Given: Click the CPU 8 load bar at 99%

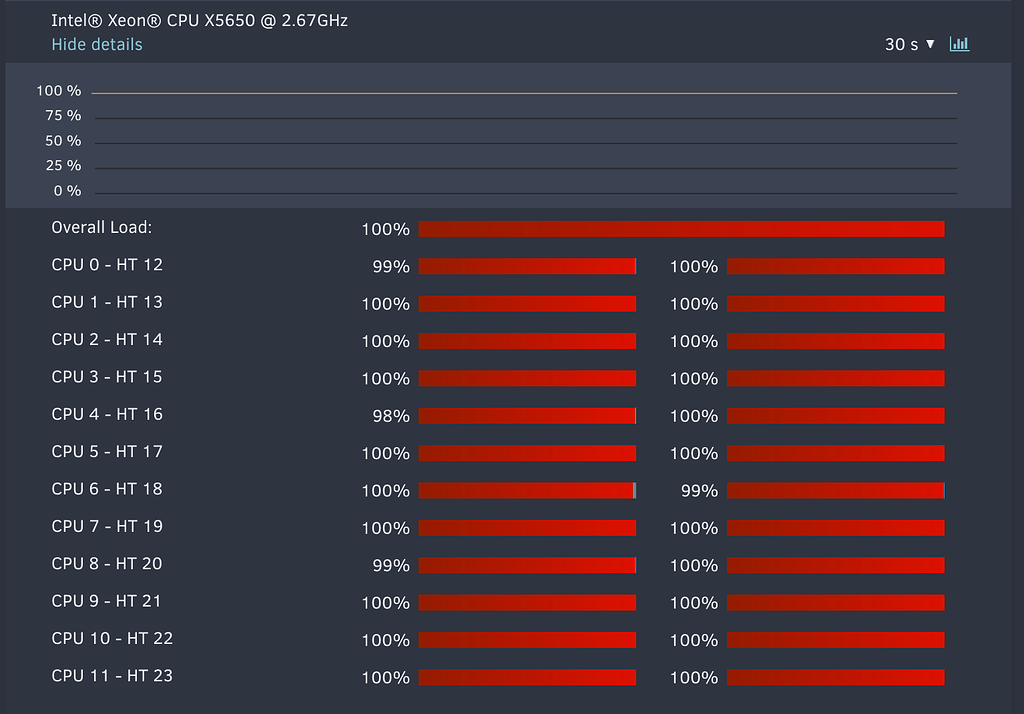Looking at the screenshot, I should [527, 565].
